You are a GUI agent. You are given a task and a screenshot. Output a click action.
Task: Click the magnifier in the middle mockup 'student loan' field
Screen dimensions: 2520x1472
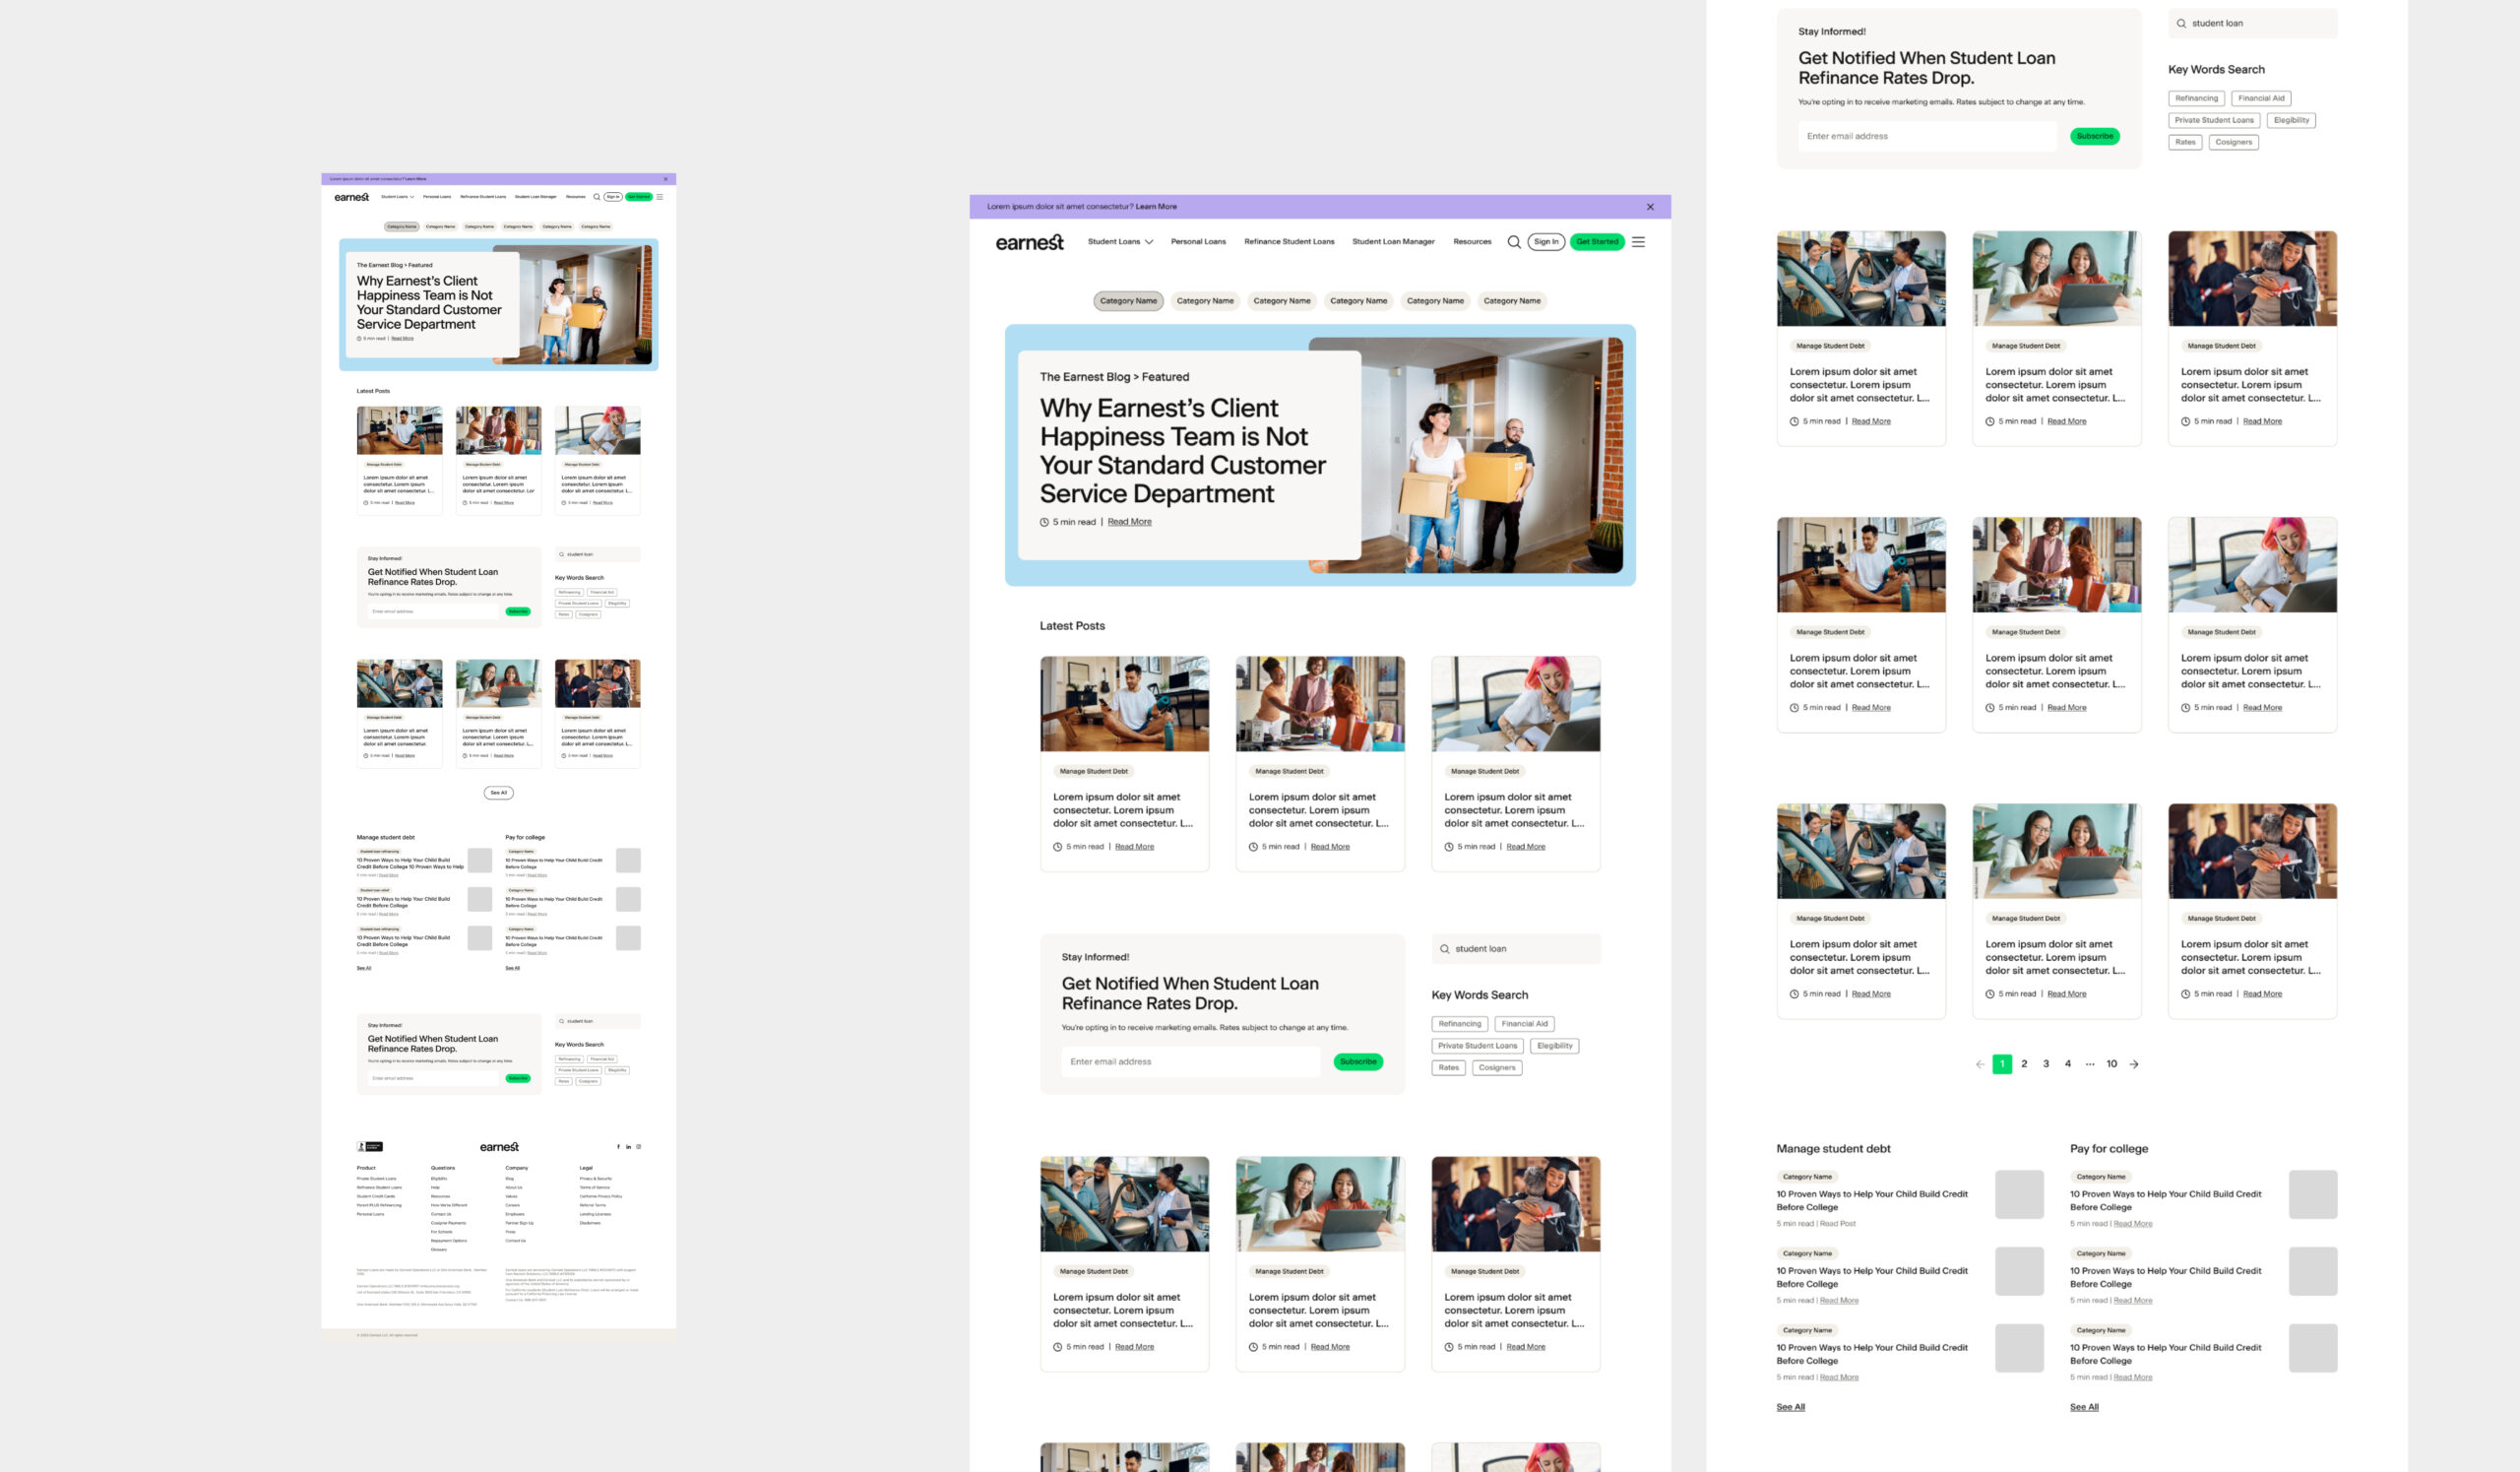click(1444, 949)
